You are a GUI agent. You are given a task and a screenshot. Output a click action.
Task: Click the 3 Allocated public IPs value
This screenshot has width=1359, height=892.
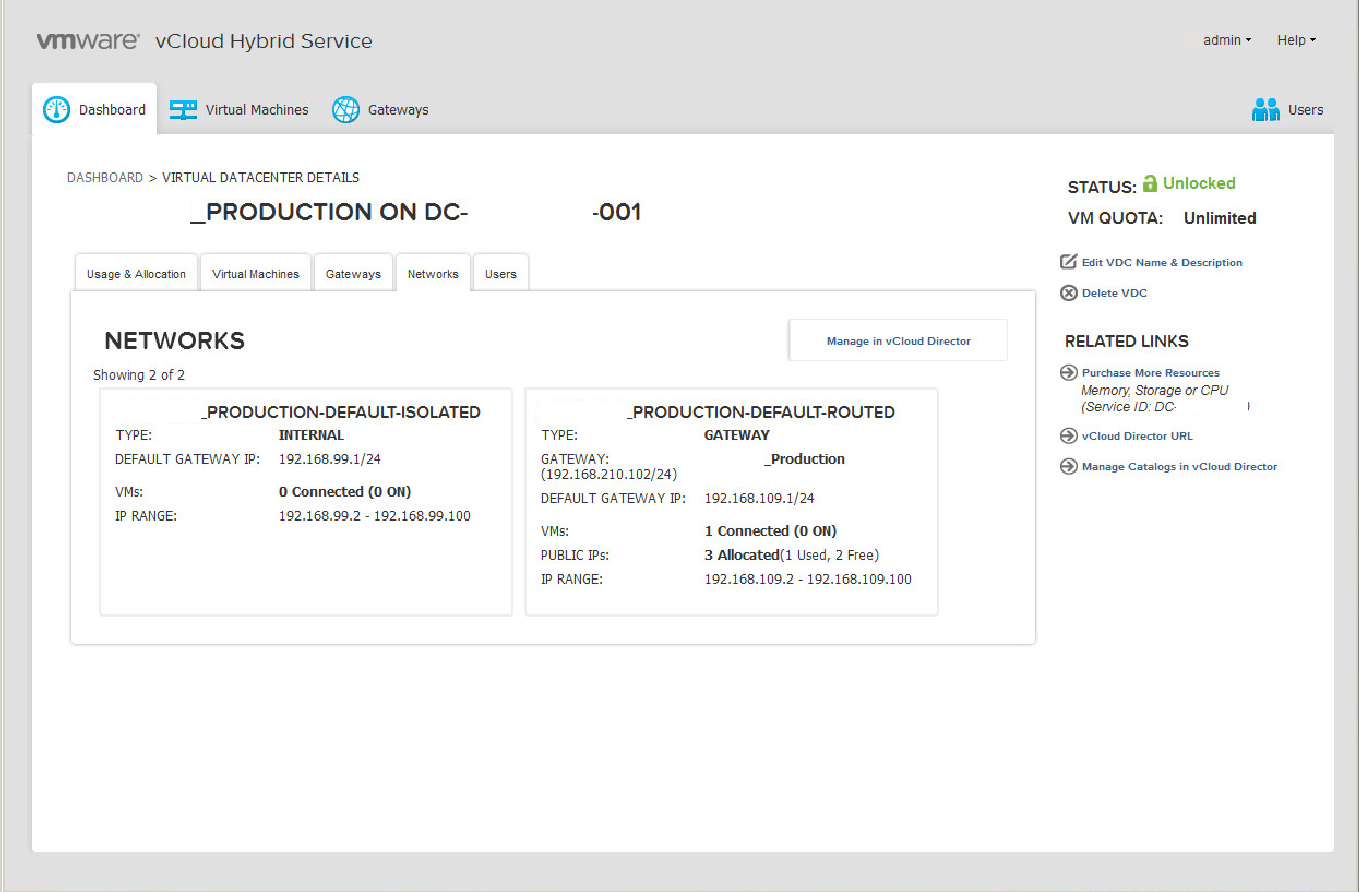[x=741, y=555]
